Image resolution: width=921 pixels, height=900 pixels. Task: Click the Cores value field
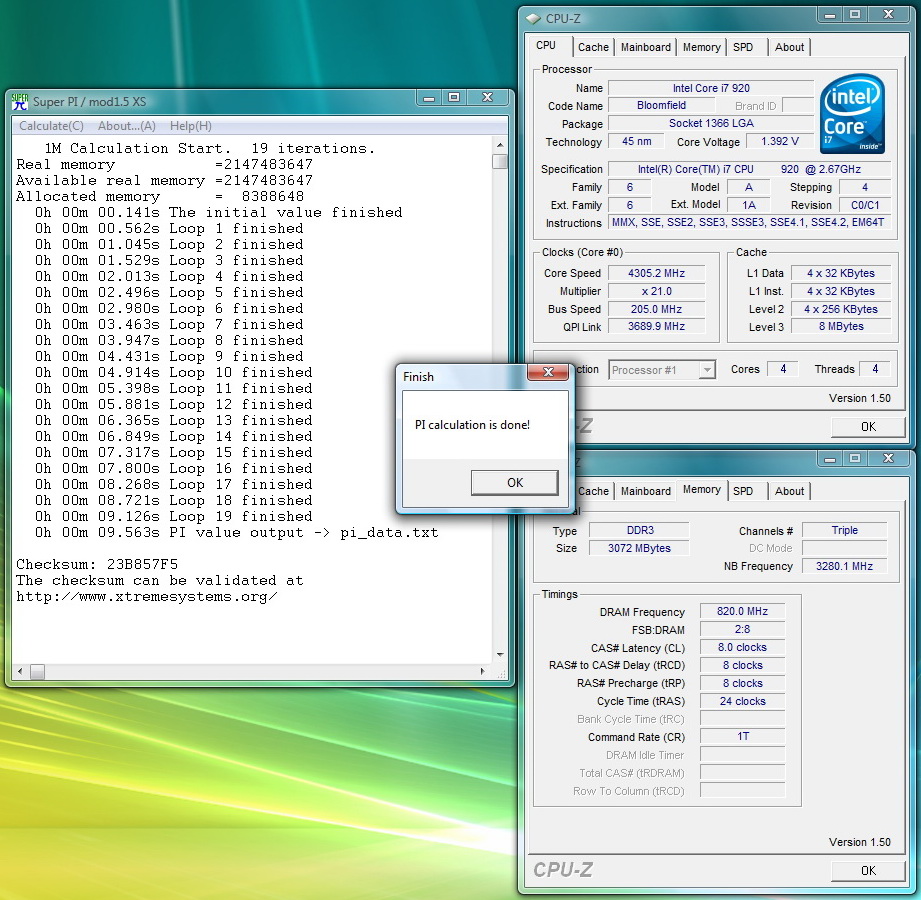[x=783, y=369]
